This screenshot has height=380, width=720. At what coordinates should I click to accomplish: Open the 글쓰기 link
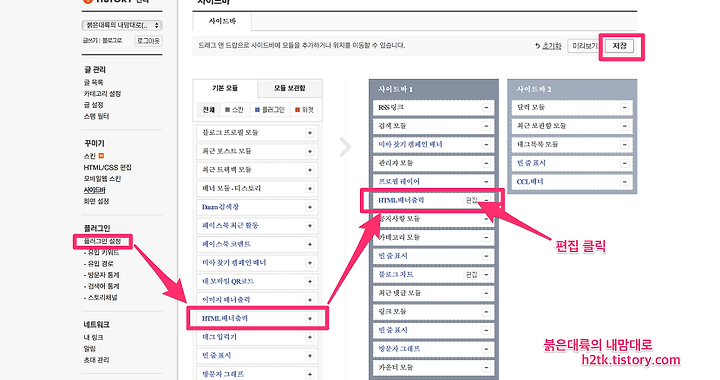90,41
